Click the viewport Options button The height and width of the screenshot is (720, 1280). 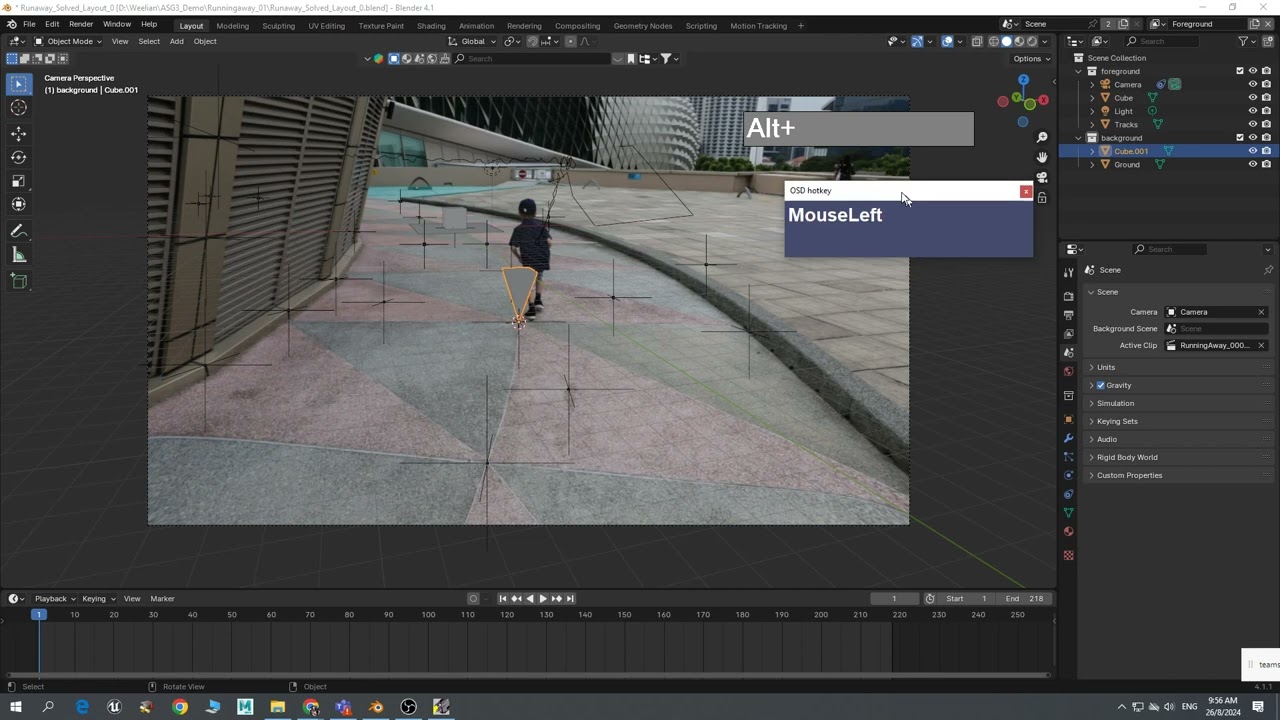pos(1030,58)
